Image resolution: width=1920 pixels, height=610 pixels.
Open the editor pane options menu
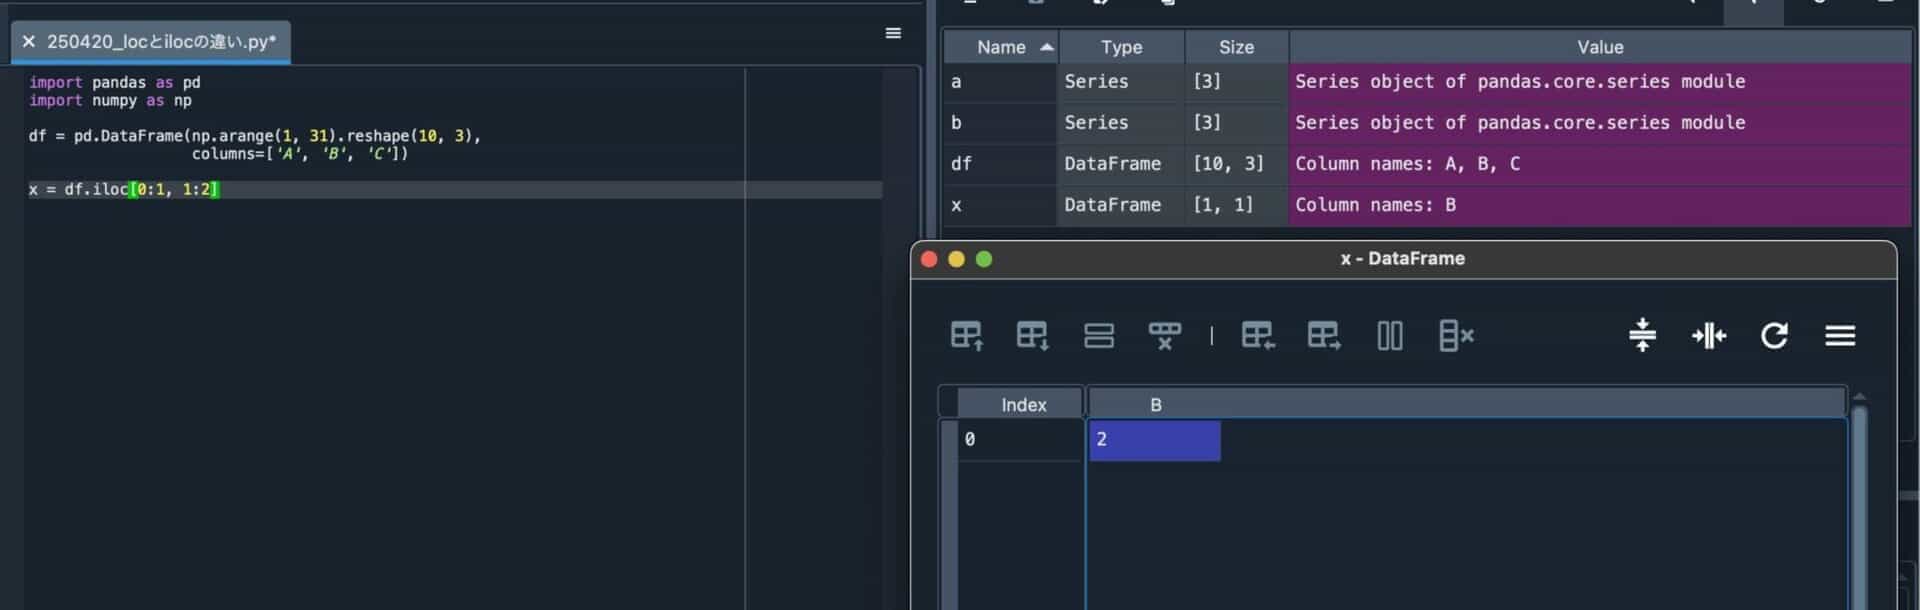click(893, 33)
